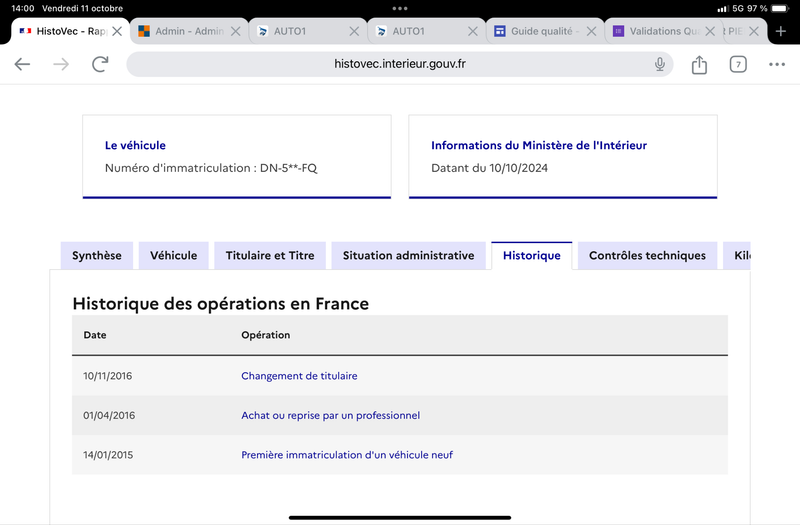The height and width of the screenshot is (525, 800).
Task: Click the Opération column header
Action: (265, 335)
